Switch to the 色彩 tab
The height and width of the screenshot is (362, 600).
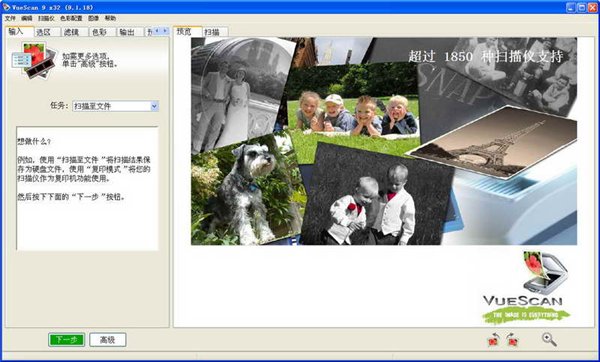pyautogui.click(x=99, y=32)
